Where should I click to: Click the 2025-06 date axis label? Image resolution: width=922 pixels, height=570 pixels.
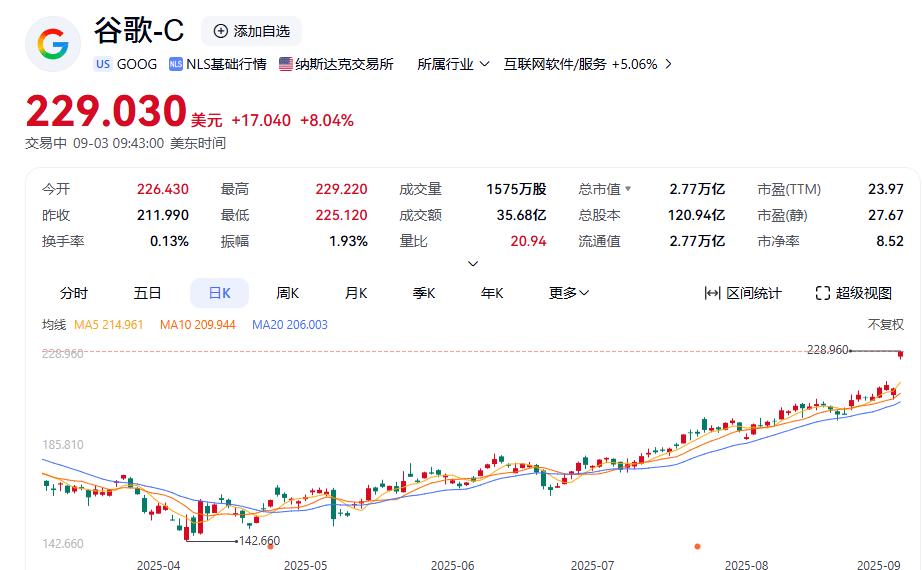tap(452, 565)
